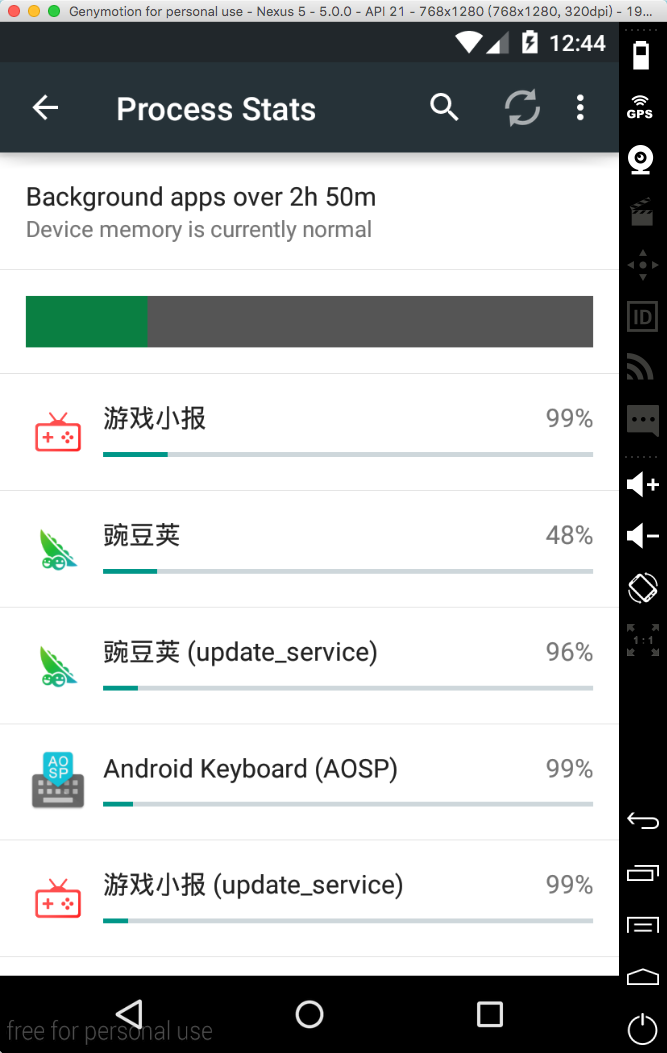The image size is (667, 1053).
Task: Open 豌豆荚 (update_service) entry
Action: pyautogui.click(x=310, y=666)
